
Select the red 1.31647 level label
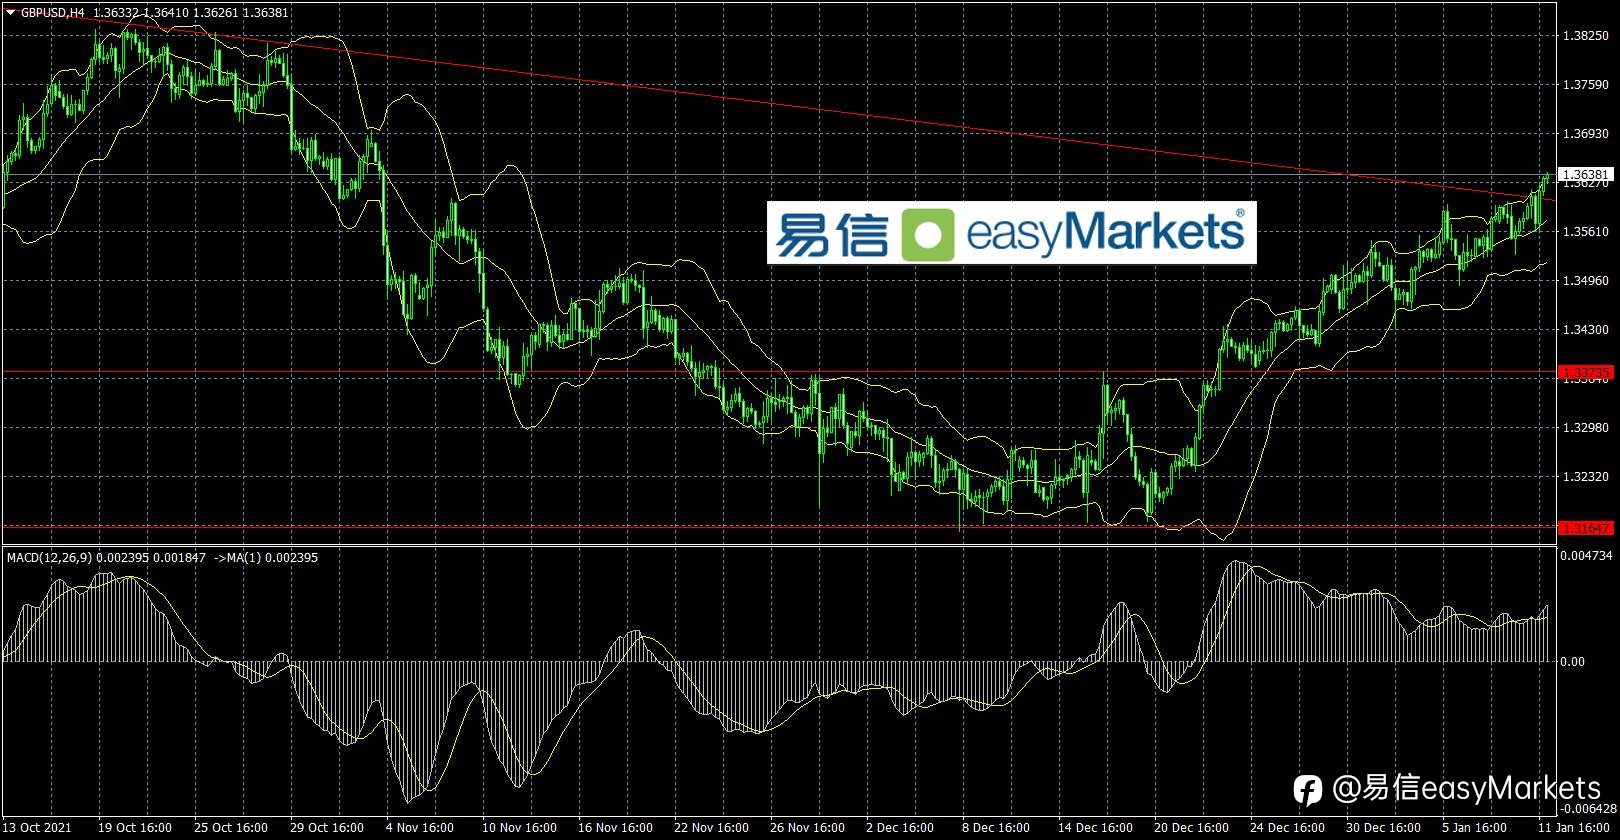pos(1585,527)
